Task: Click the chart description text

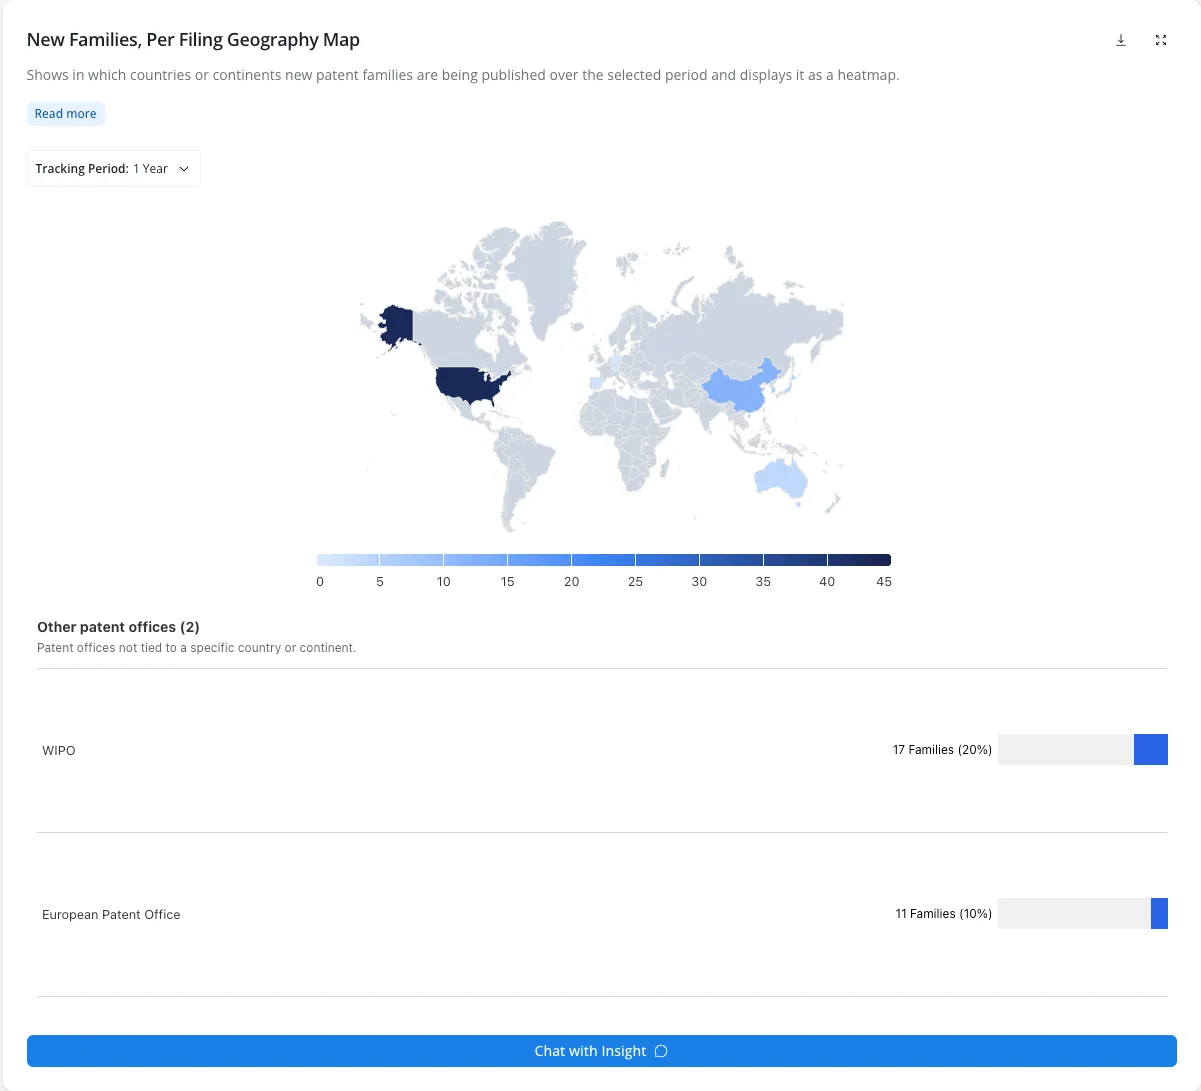Action: [x=463, y=75]
